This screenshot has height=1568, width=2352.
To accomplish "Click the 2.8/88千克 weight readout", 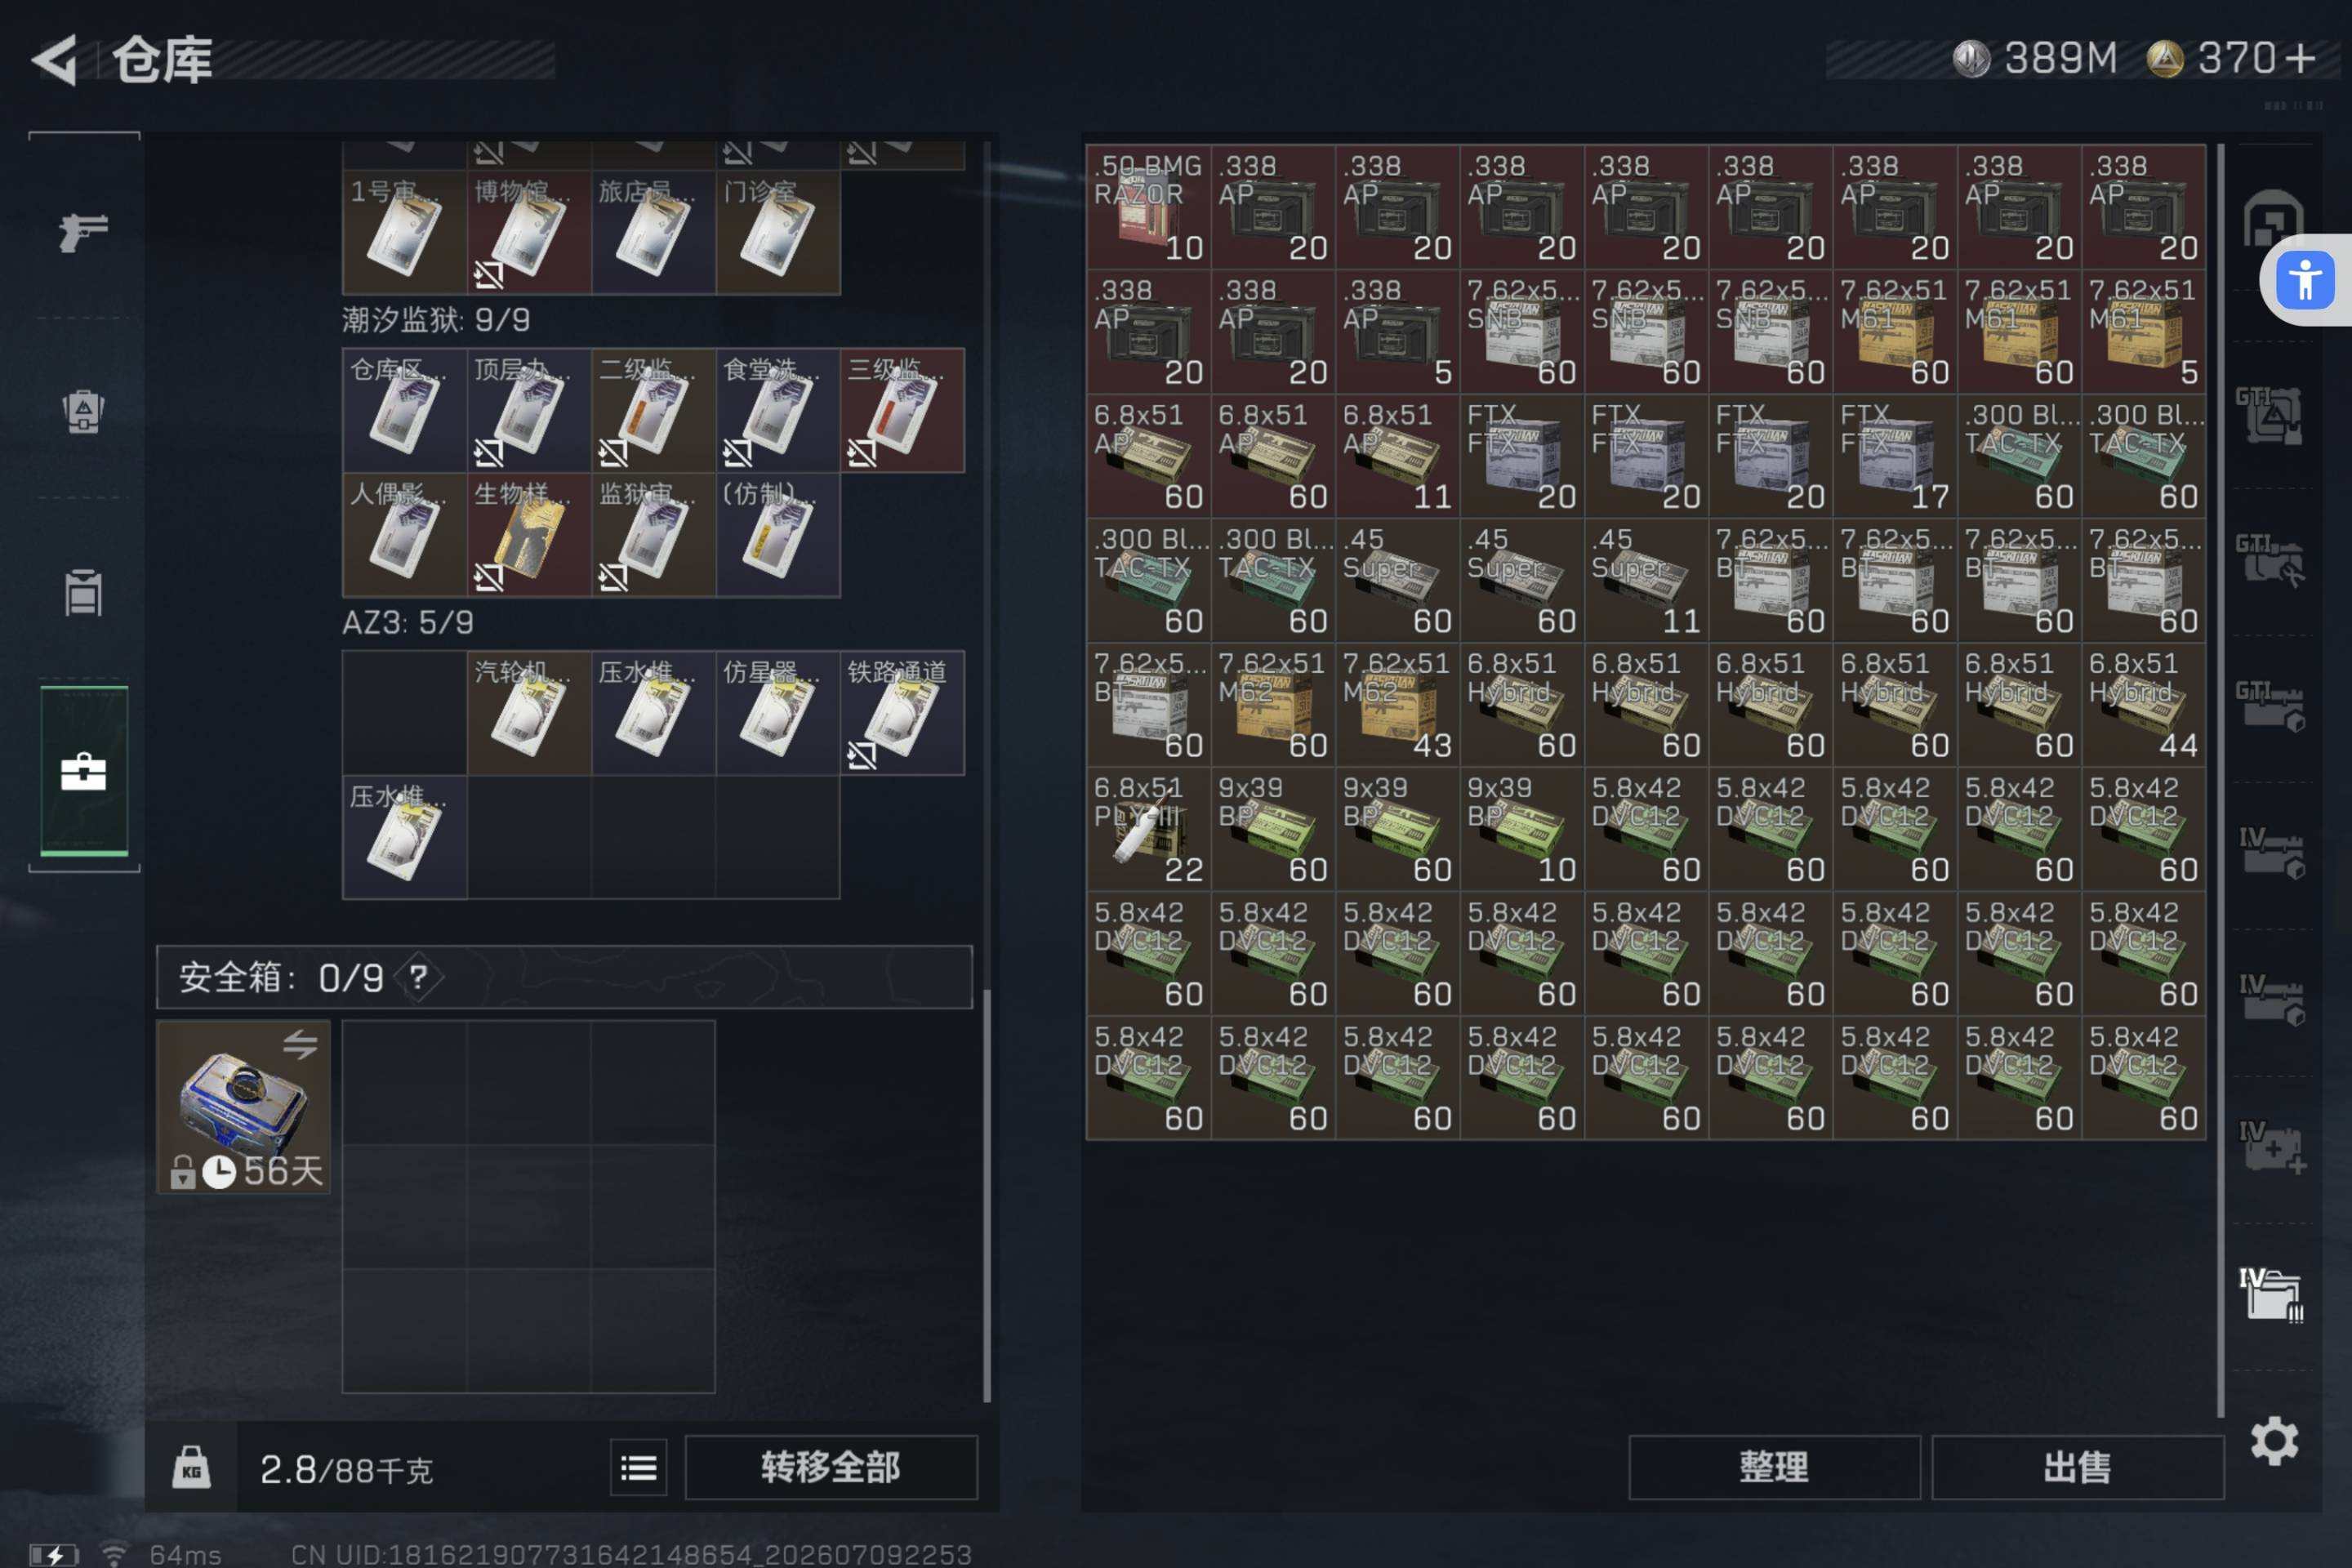I will [346, 1469].
